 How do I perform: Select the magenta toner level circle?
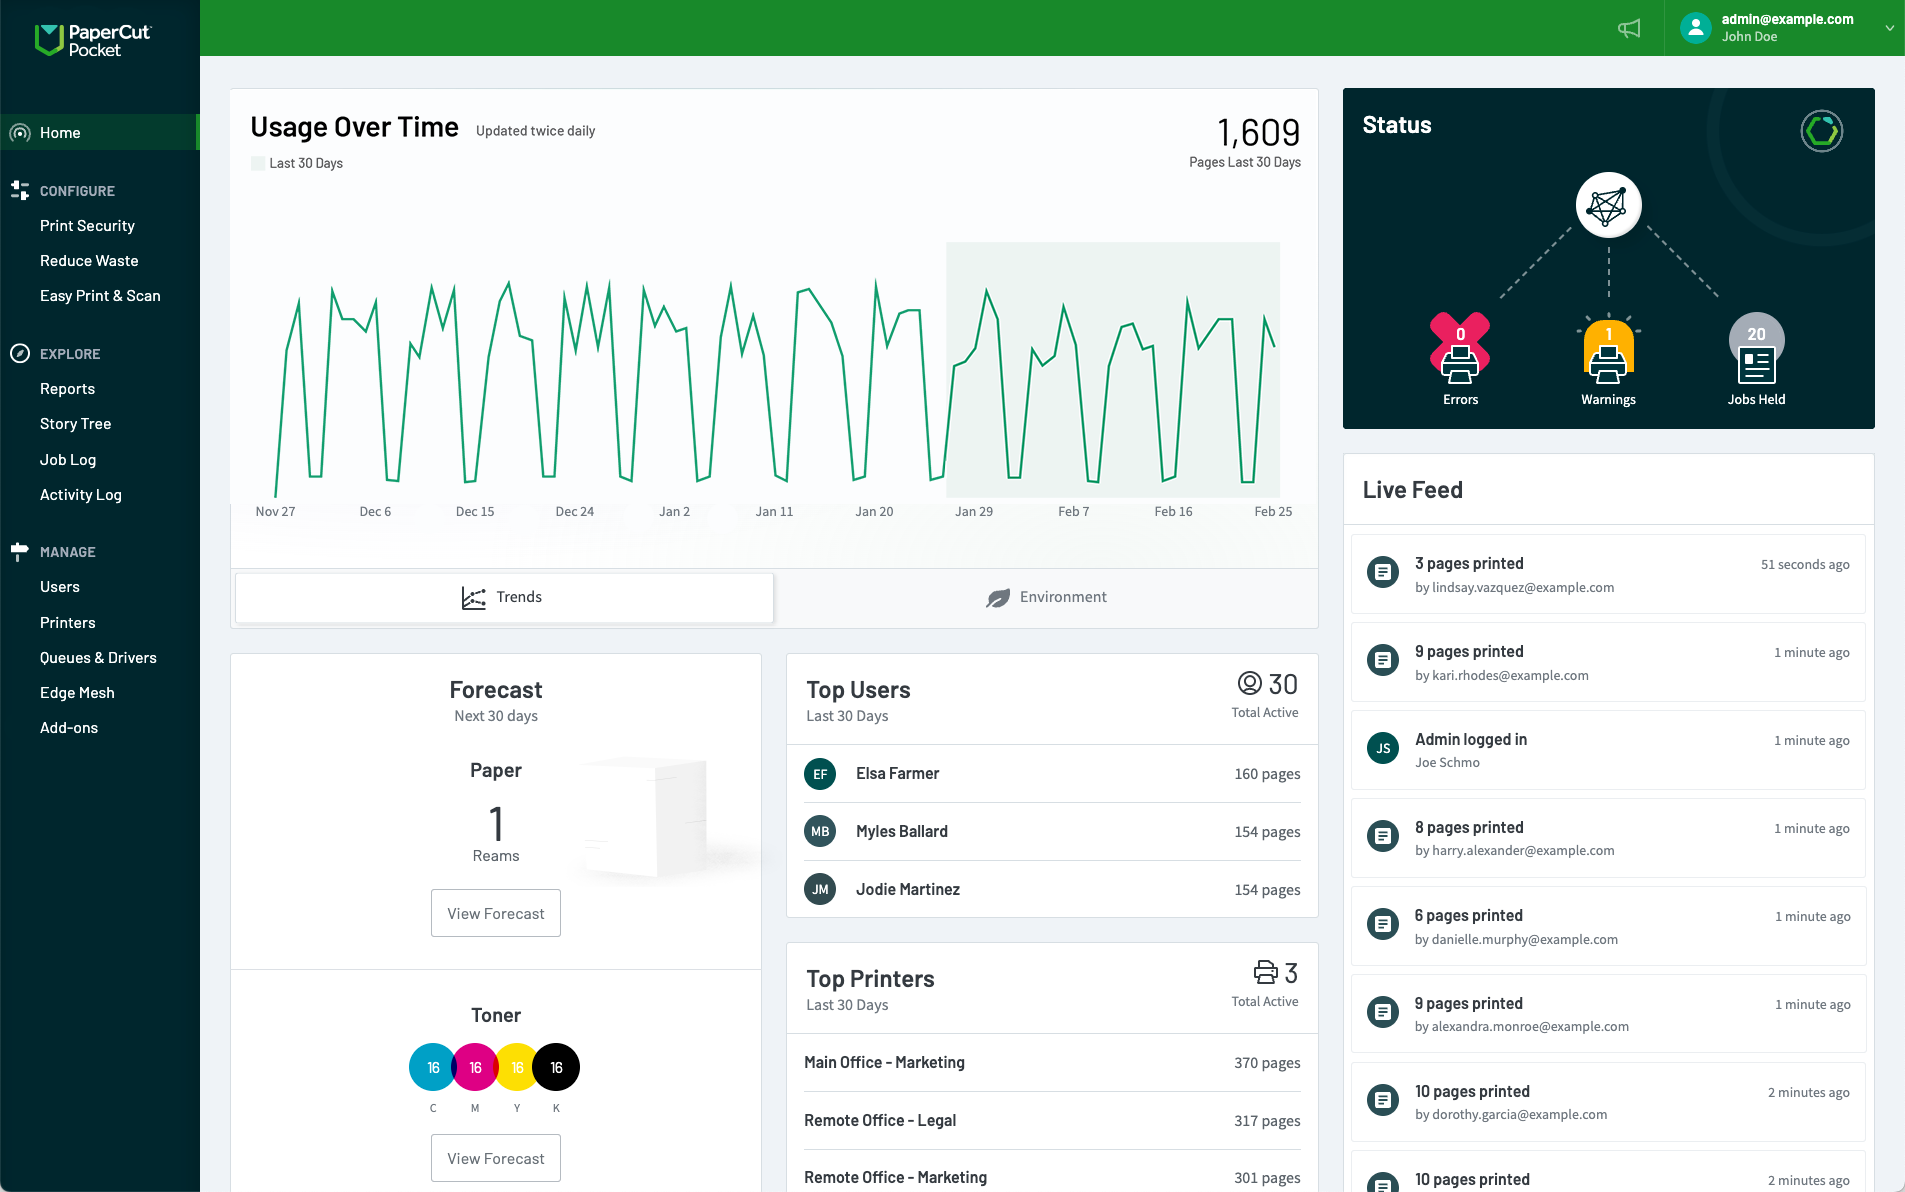[x=475, y=1067]
